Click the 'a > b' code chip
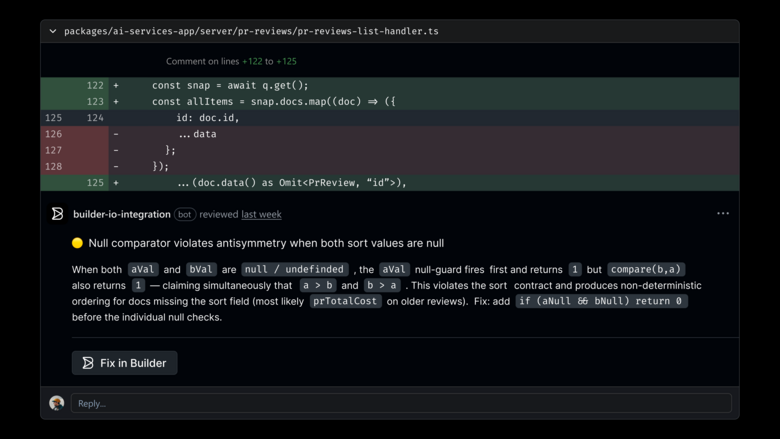 [318, 285]
